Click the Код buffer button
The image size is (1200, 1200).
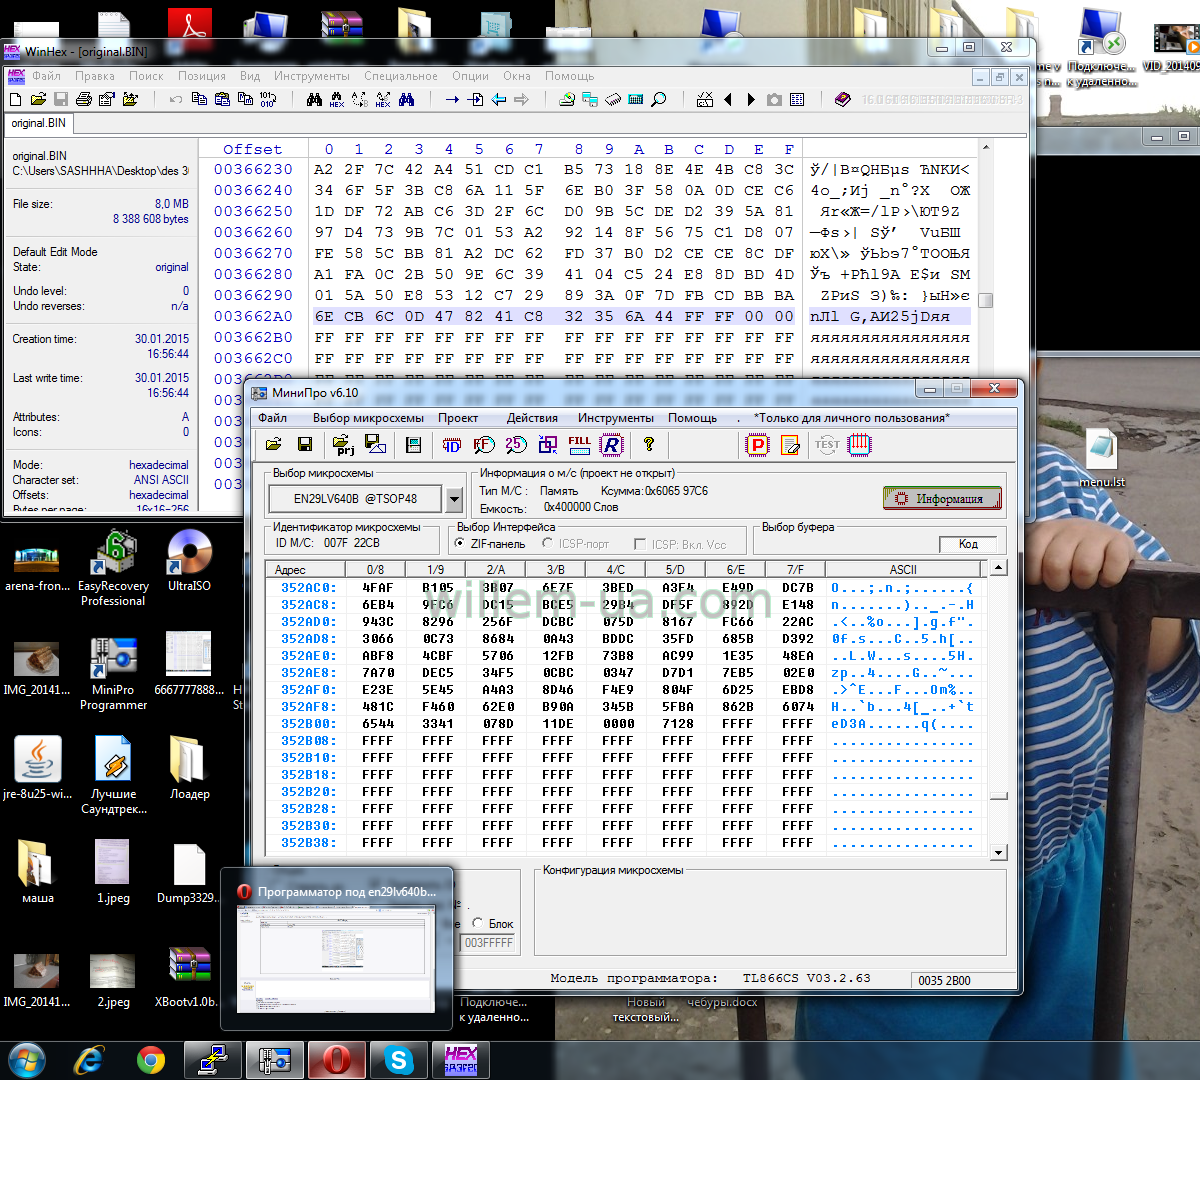click(x=968, y=543)
